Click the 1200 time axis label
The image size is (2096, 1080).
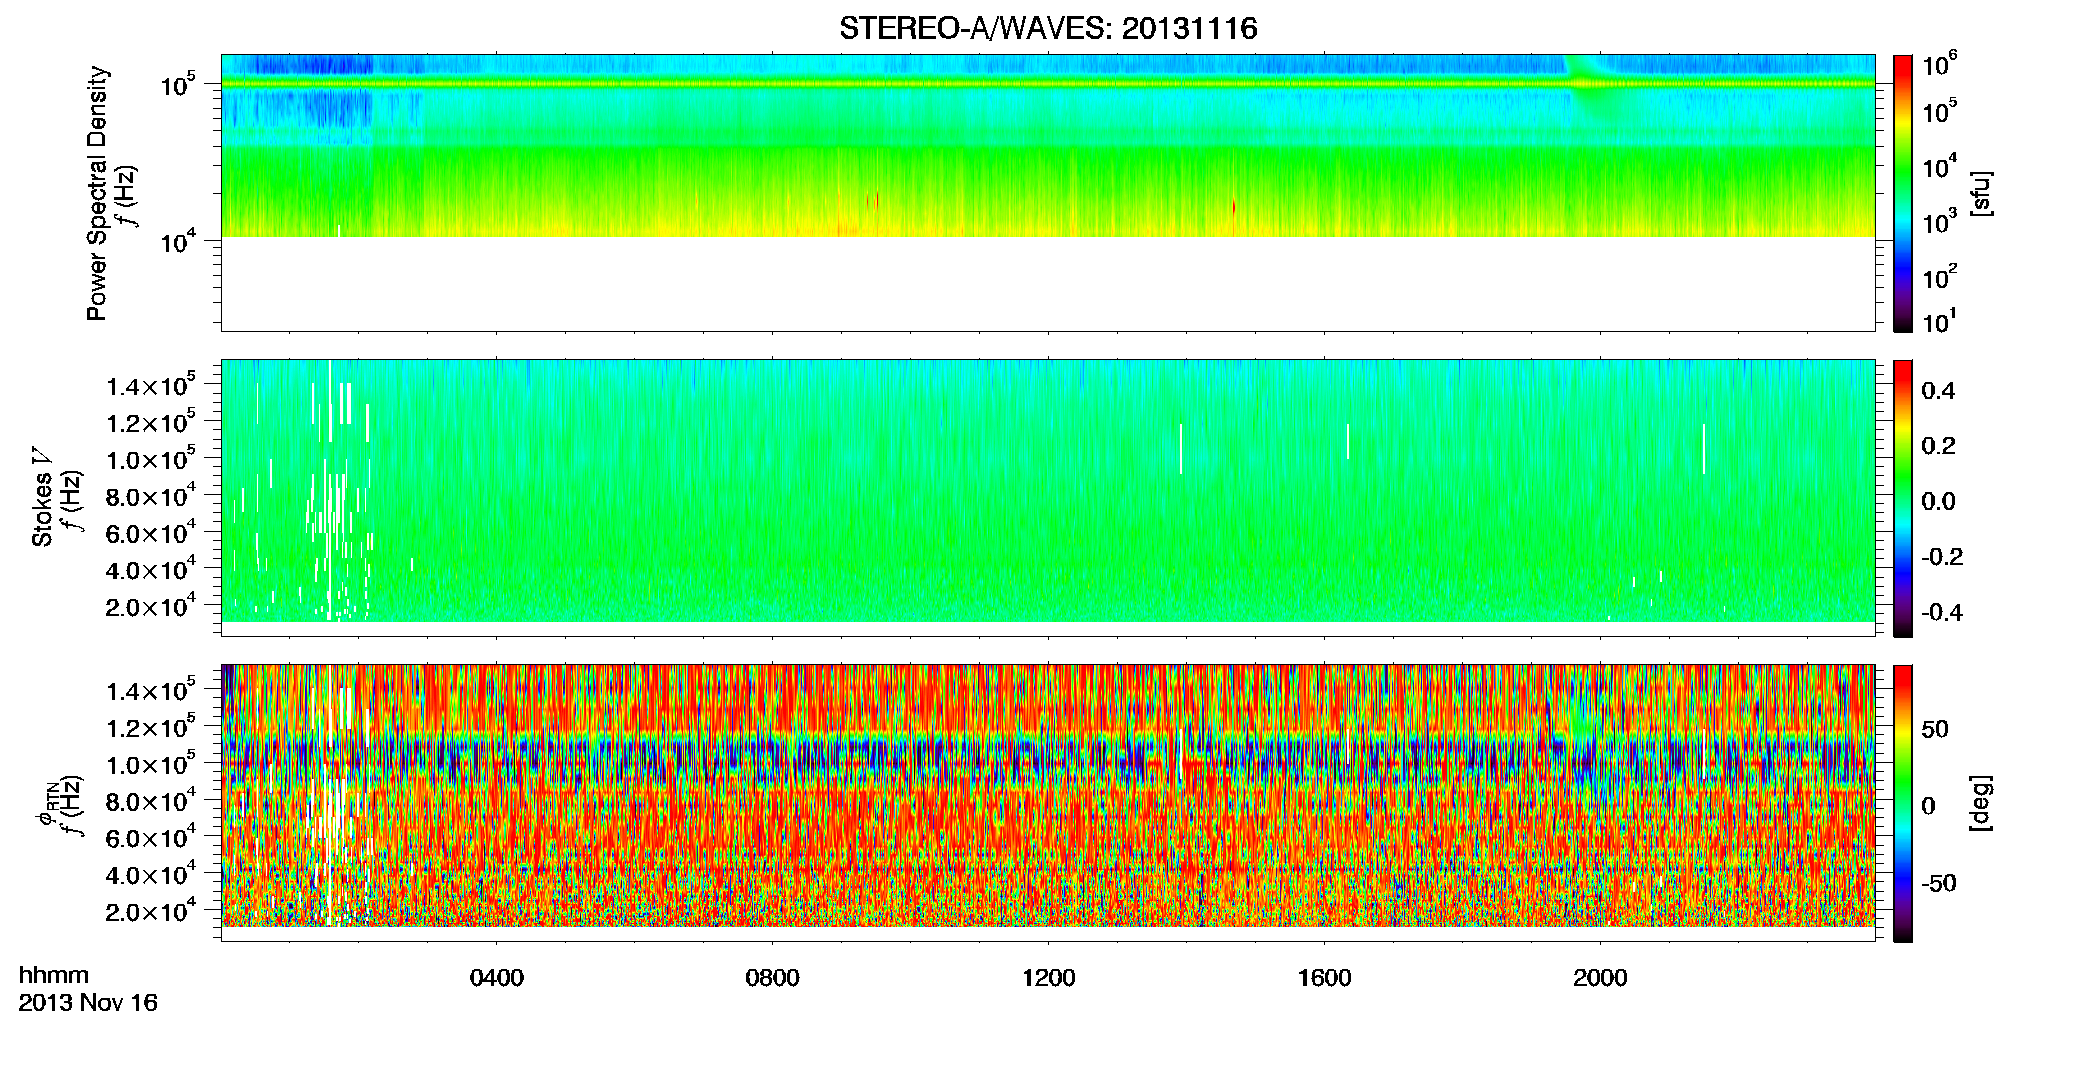1049,978
